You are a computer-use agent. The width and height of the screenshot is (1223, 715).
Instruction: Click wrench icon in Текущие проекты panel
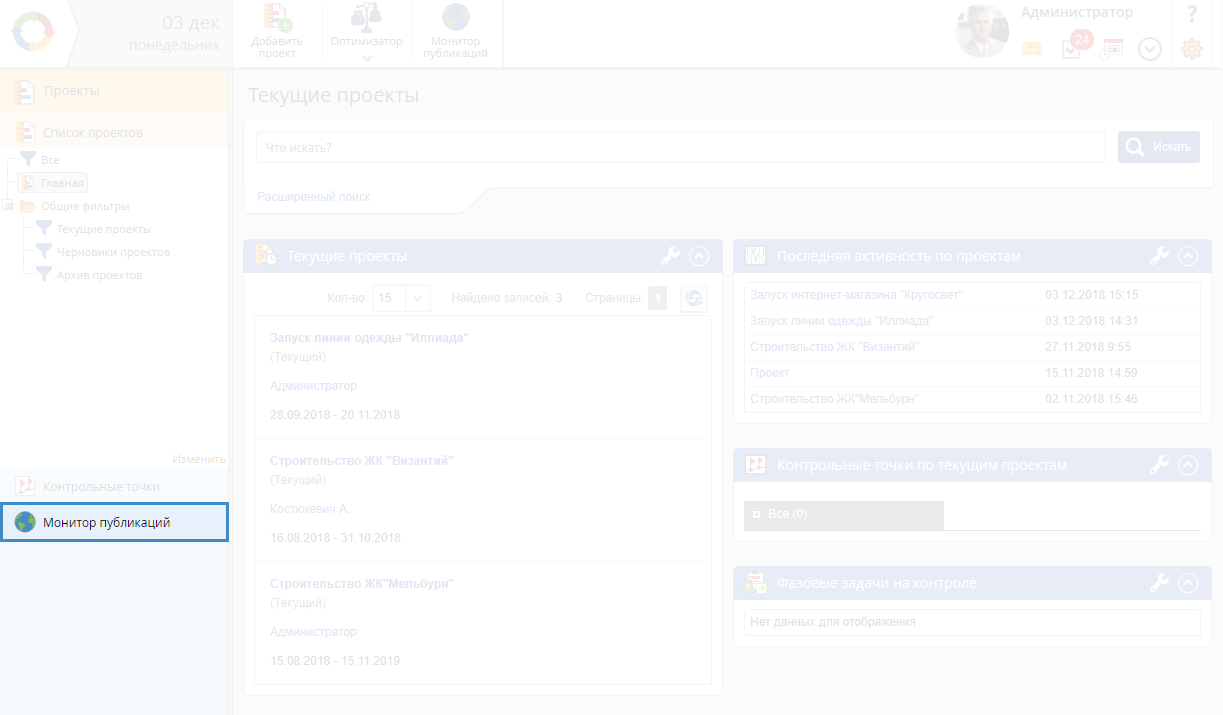coord(670,256)
